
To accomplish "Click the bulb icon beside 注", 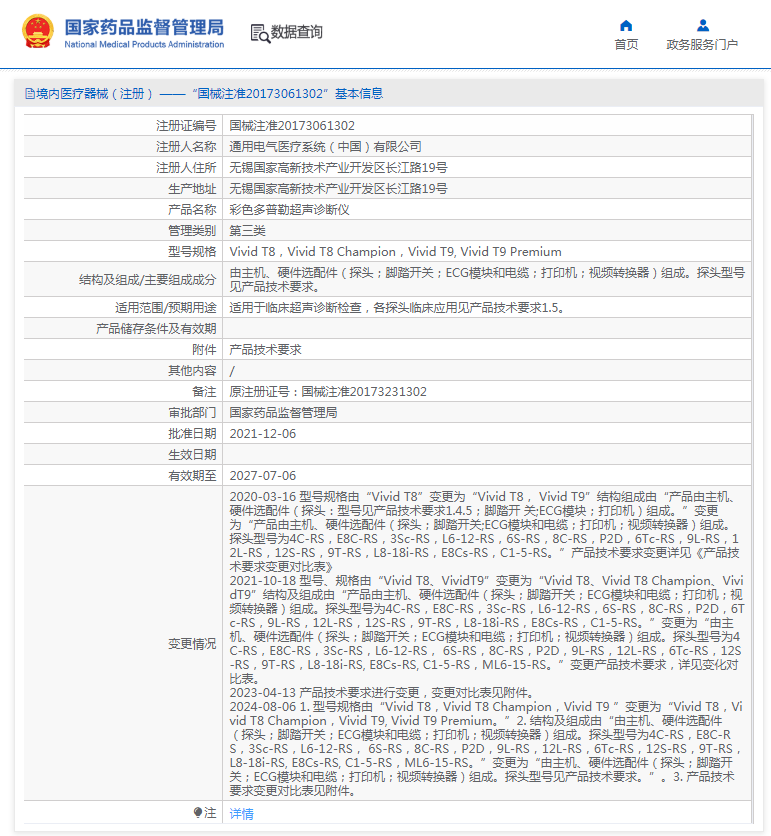I will tap(198, 813).
